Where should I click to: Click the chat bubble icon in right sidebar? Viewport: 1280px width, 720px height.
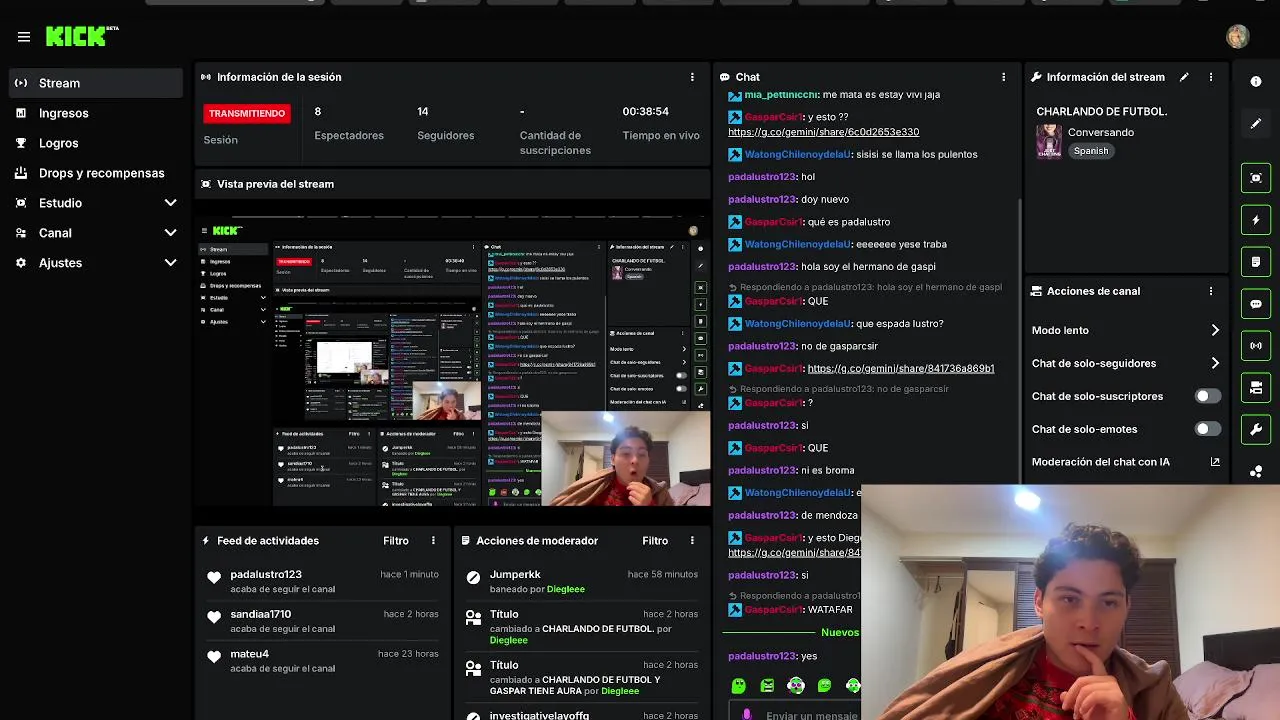pyautogui.click(x=1256, y=304)
